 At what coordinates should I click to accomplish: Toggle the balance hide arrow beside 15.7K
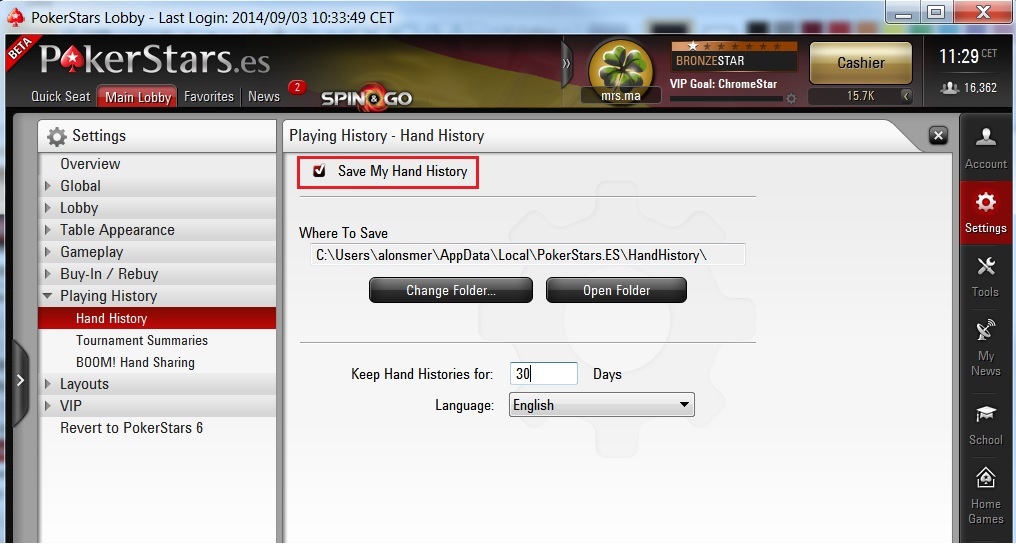906,96
